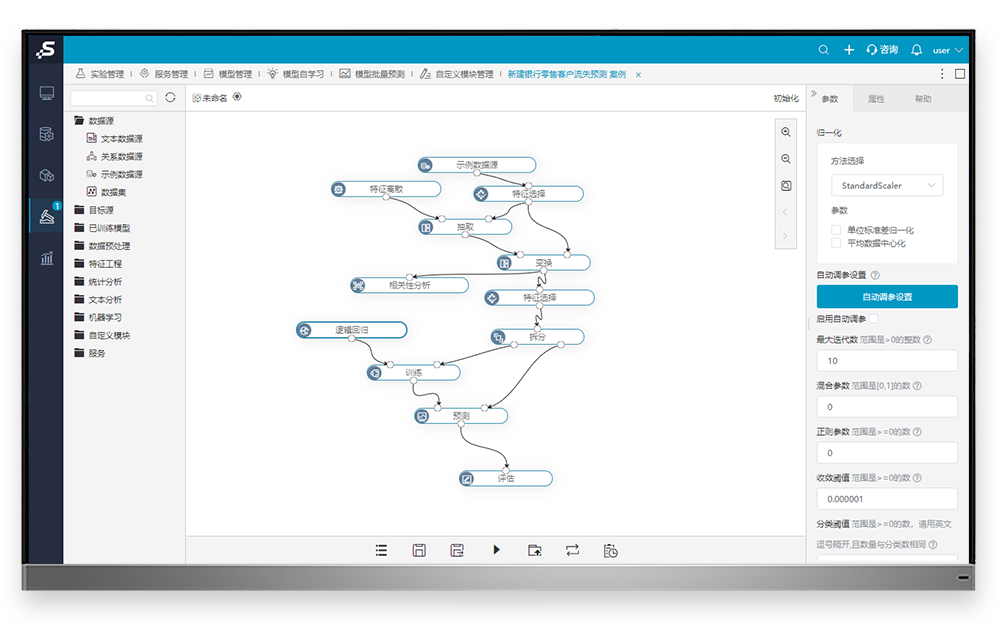Switch to the 属性 tab
1000x640 pixels.
[876, 99]
